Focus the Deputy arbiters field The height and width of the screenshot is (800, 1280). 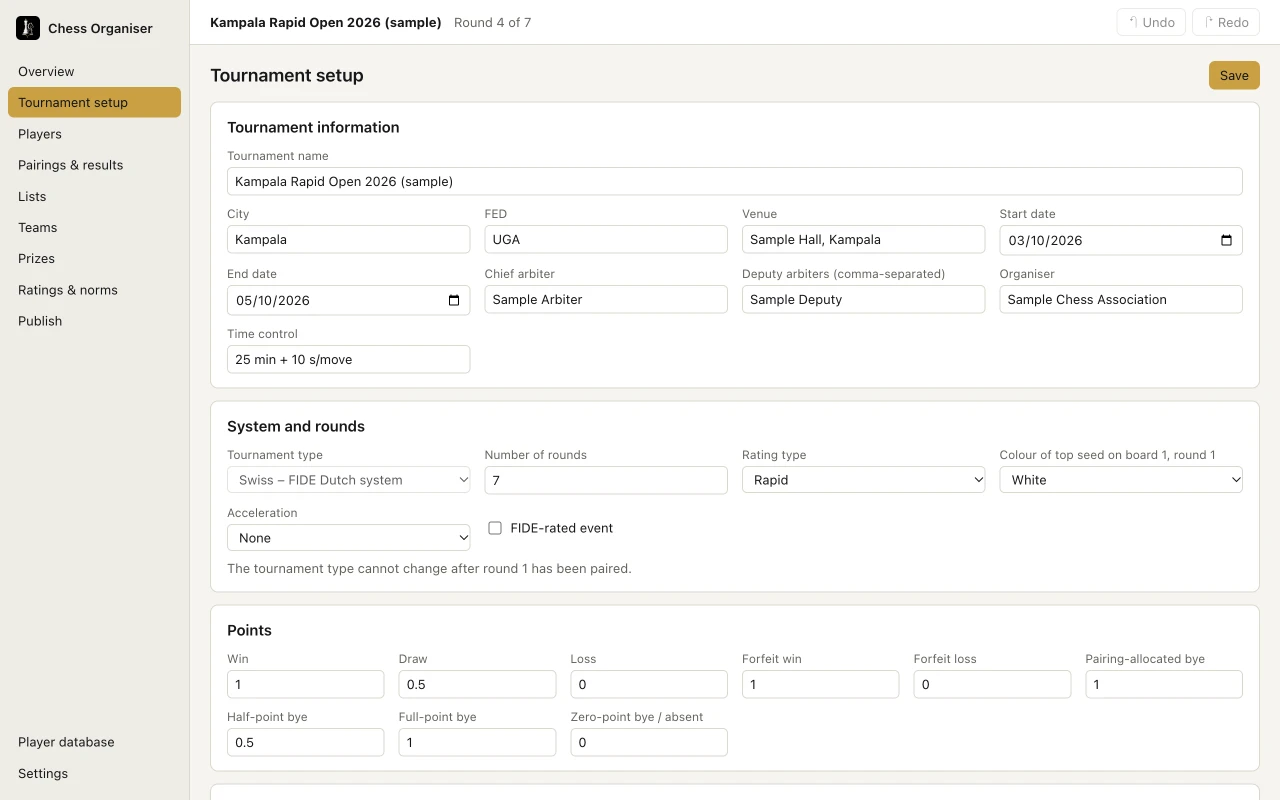(864, 299)
